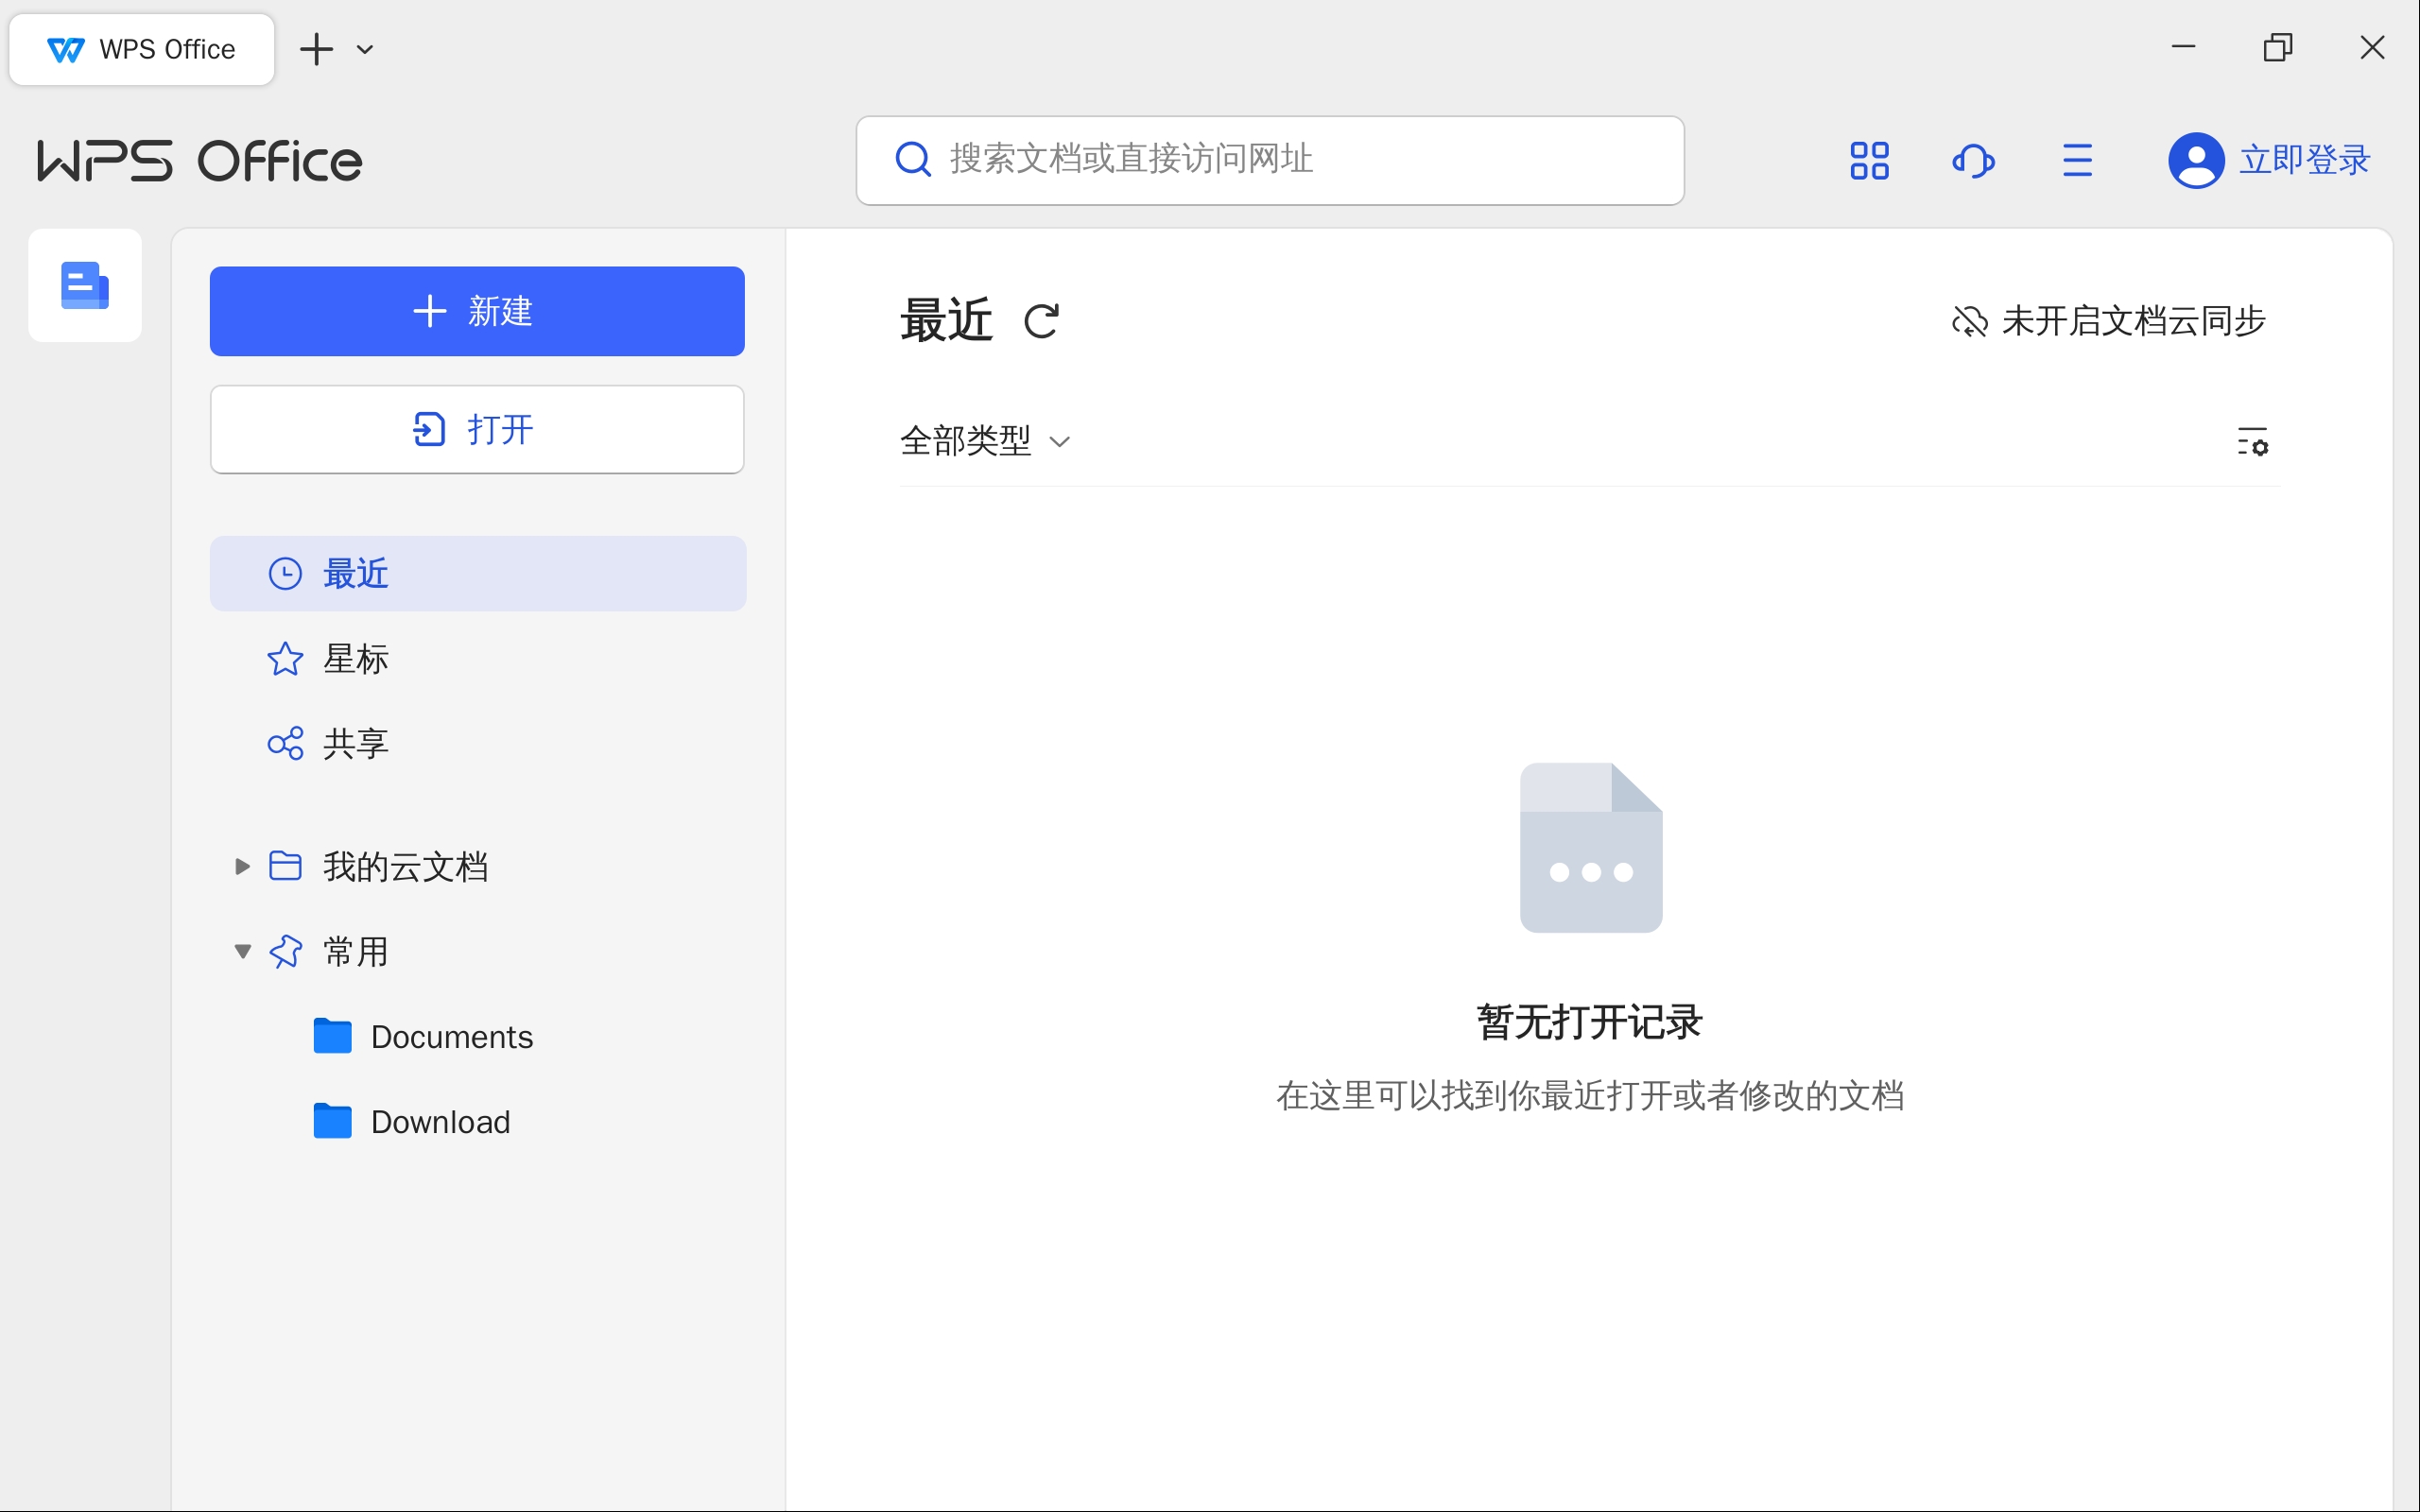The height and width of the screenshot is (1512, 2420).
Task: Click the 打开 open button
Action: [x=477, y=429]
